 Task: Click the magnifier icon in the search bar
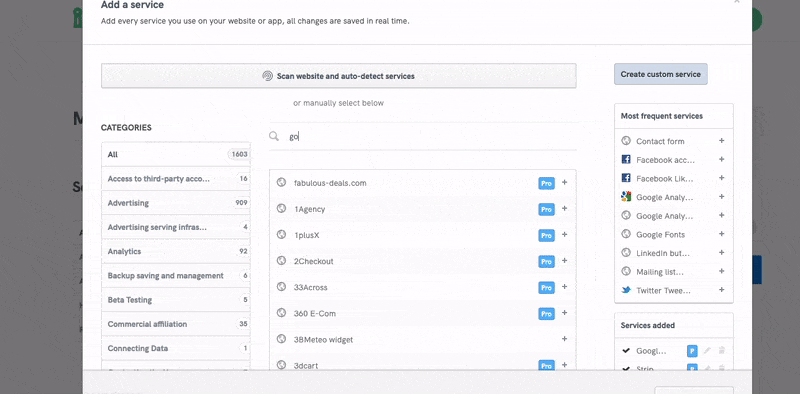[x=274, y=136]
